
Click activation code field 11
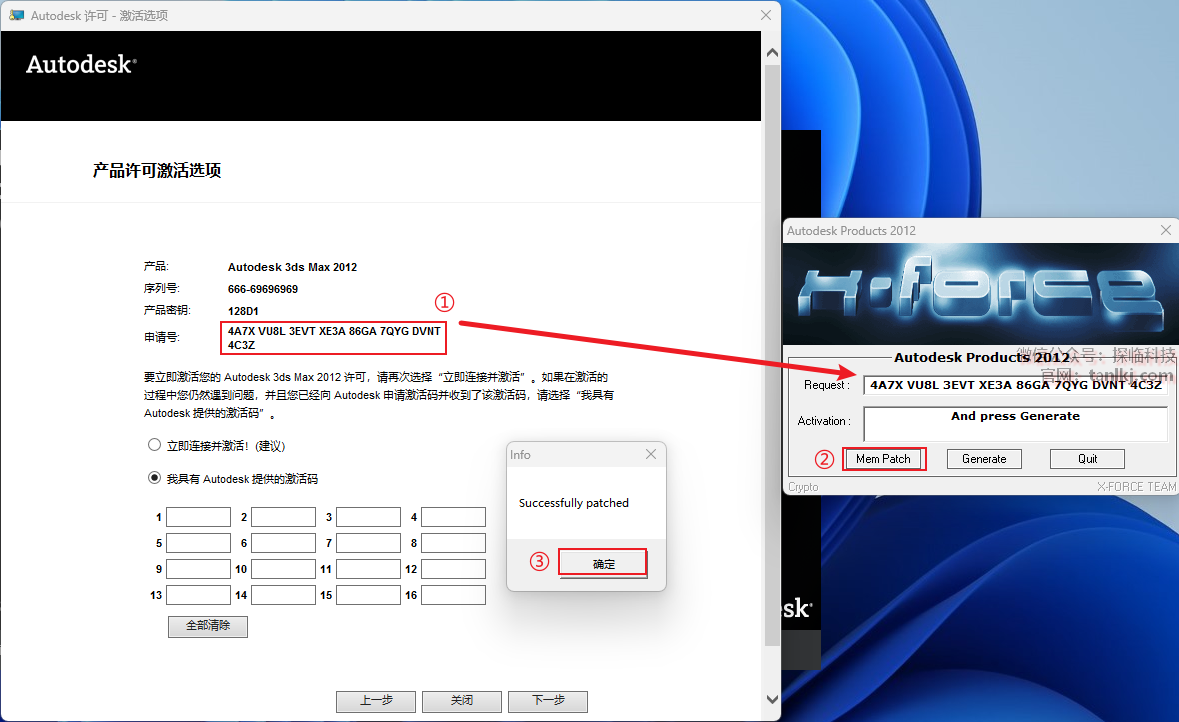[x=368, y=569]
